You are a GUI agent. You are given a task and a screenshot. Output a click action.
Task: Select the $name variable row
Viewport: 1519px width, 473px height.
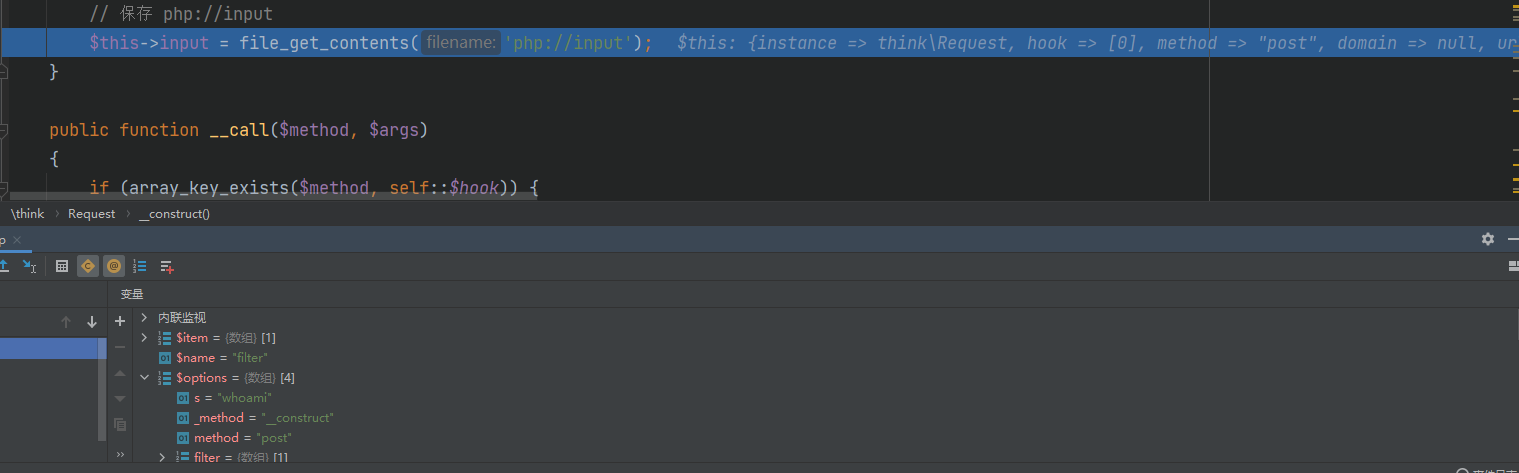coord(221,358)
